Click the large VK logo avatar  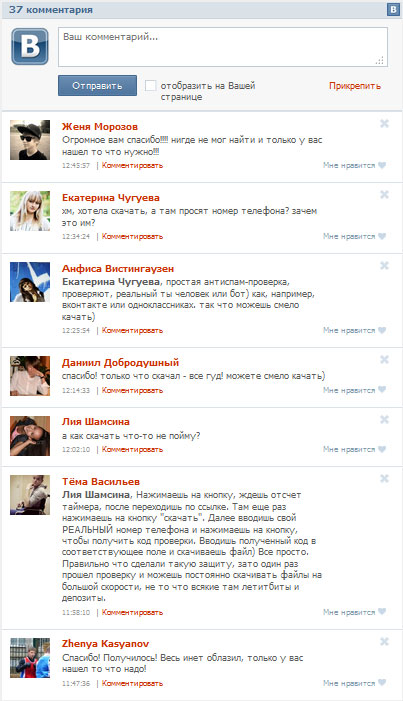coord(30,46)
